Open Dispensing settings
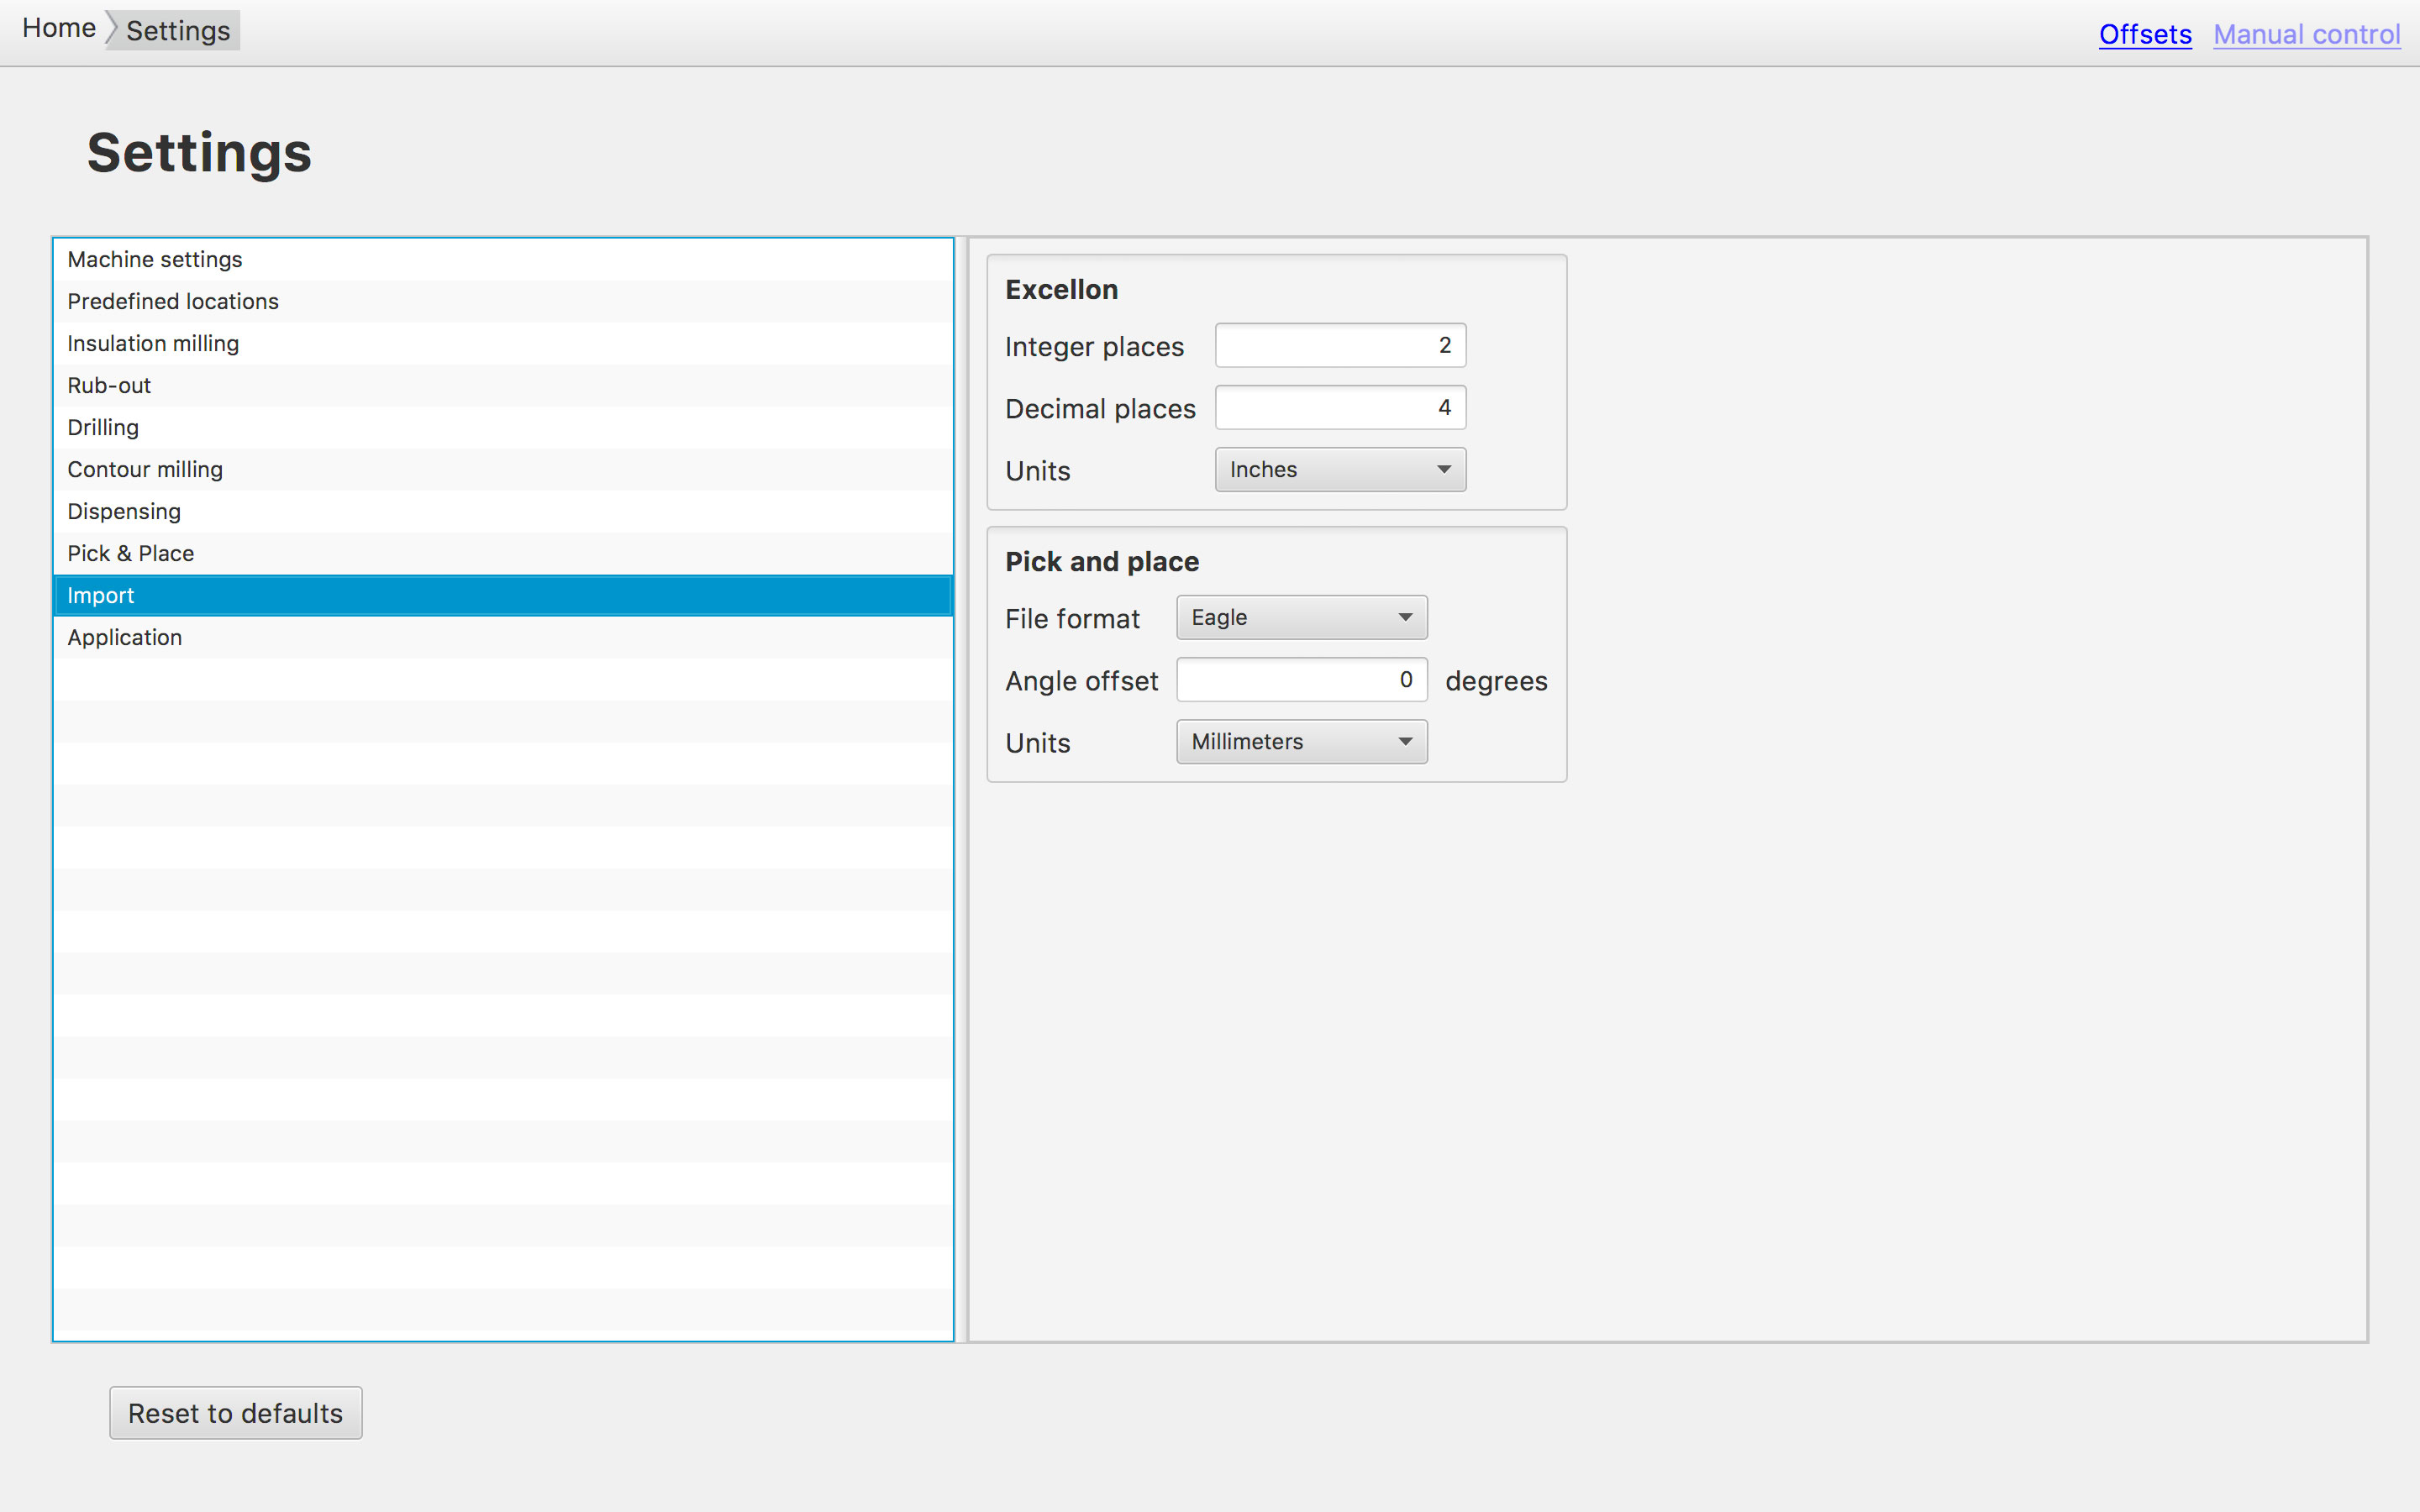Image resolution: width=2420 pixels, height=1512 pixels. coord(503,511)
